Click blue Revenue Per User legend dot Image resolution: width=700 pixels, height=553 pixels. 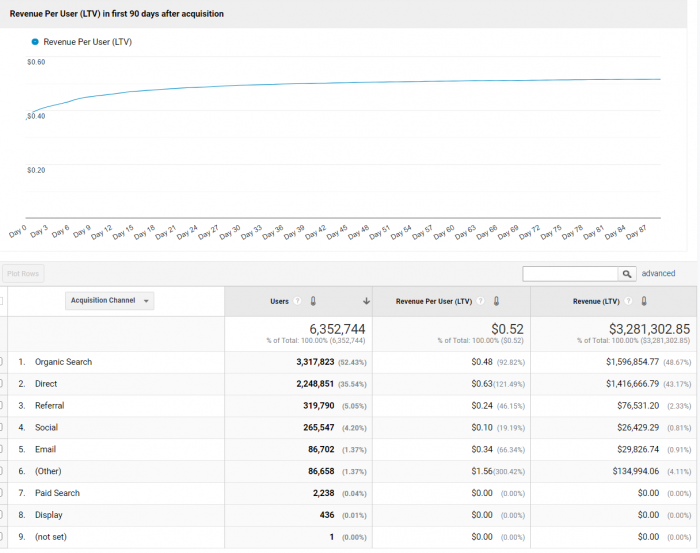[36, 42]
